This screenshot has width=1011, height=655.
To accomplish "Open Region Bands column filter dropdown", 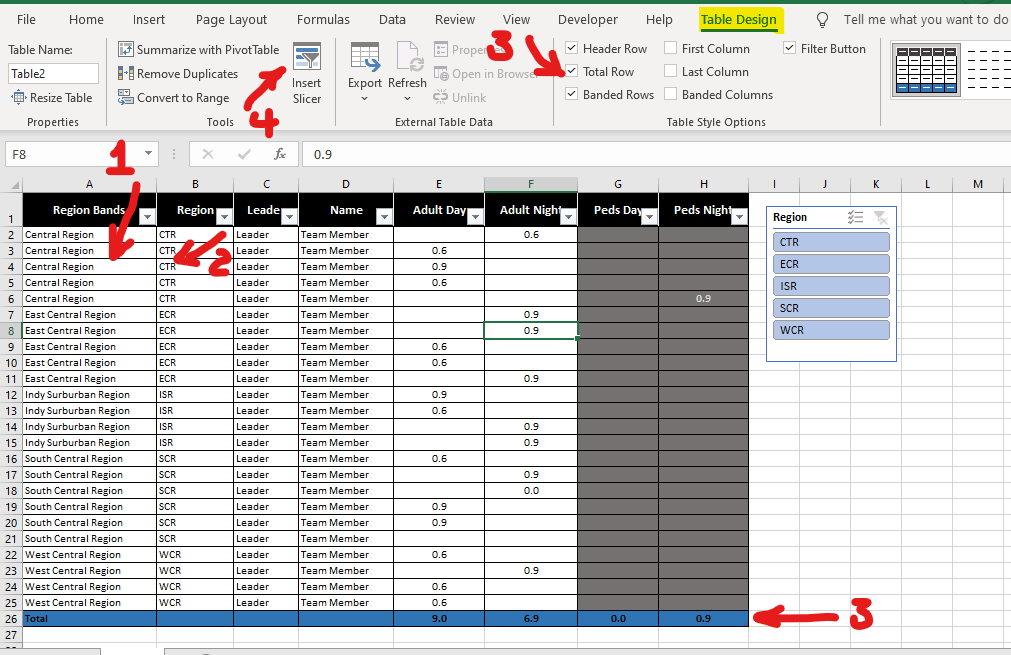I will 148,217.
